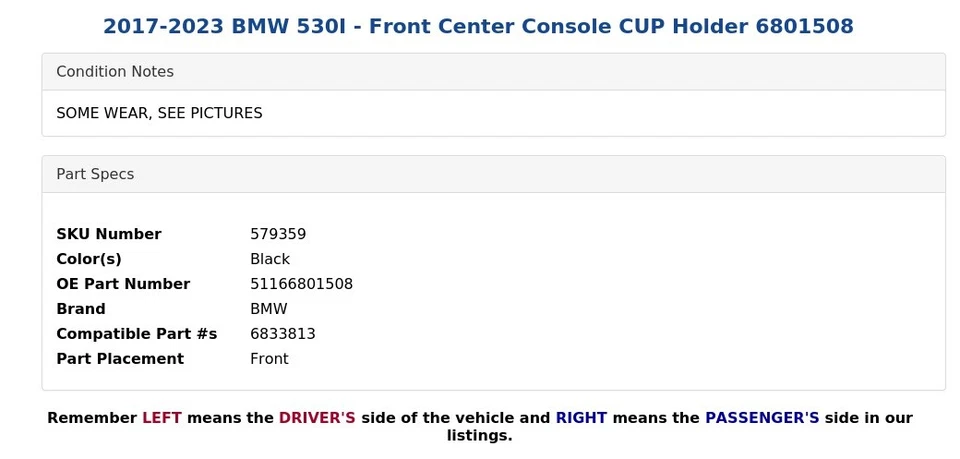Viewport: 960px width, 459px height.
Task: Select compatible part number 6833813
Action: click(x=283, y=334)
